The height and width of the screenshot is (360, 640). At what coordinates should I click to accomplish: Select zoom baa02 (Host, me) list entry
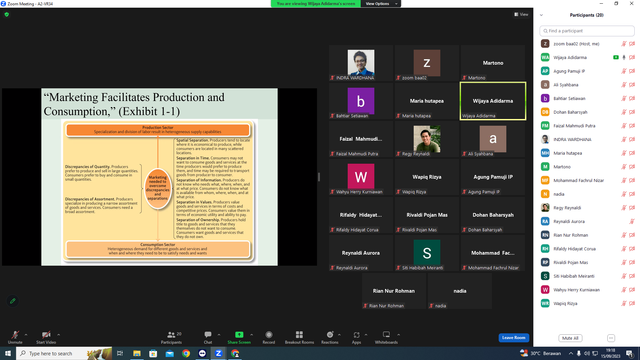pos(587,44)
